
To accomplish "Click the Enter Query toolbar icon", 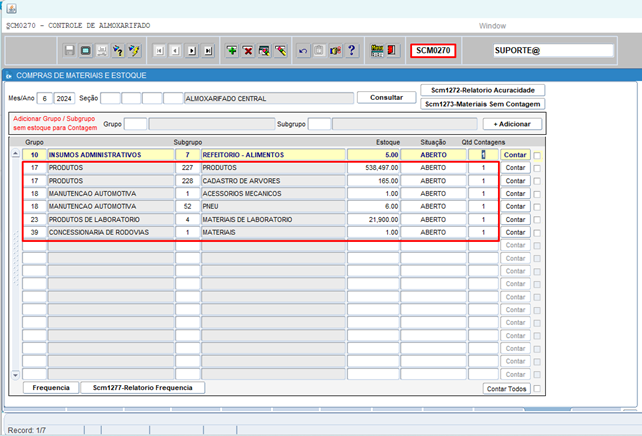I will [118, 50].
